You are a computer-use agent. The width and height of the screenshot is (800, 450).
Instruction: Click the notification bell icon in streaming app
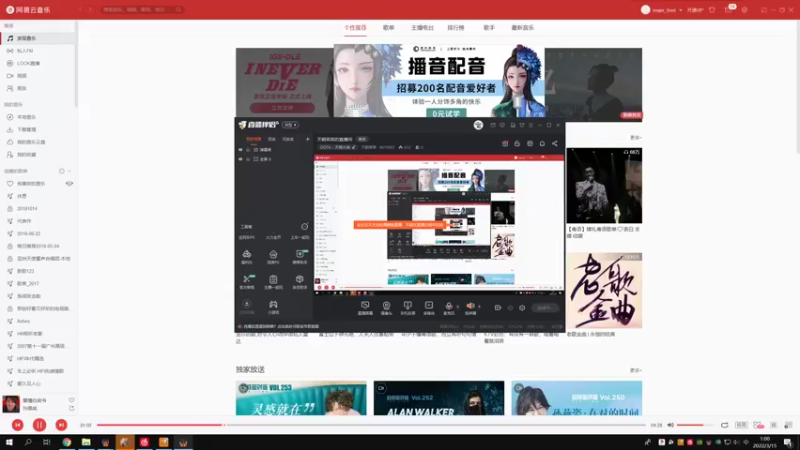[x=542, y=143]
